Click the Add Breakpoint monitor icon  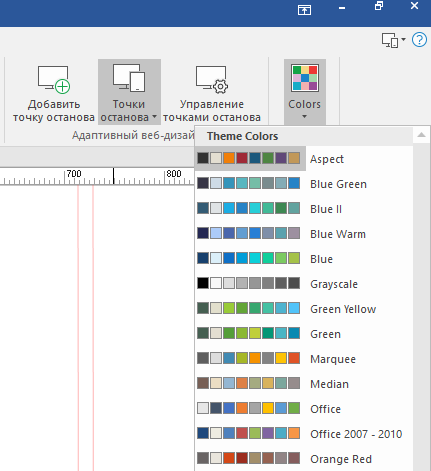pos(54,79)
